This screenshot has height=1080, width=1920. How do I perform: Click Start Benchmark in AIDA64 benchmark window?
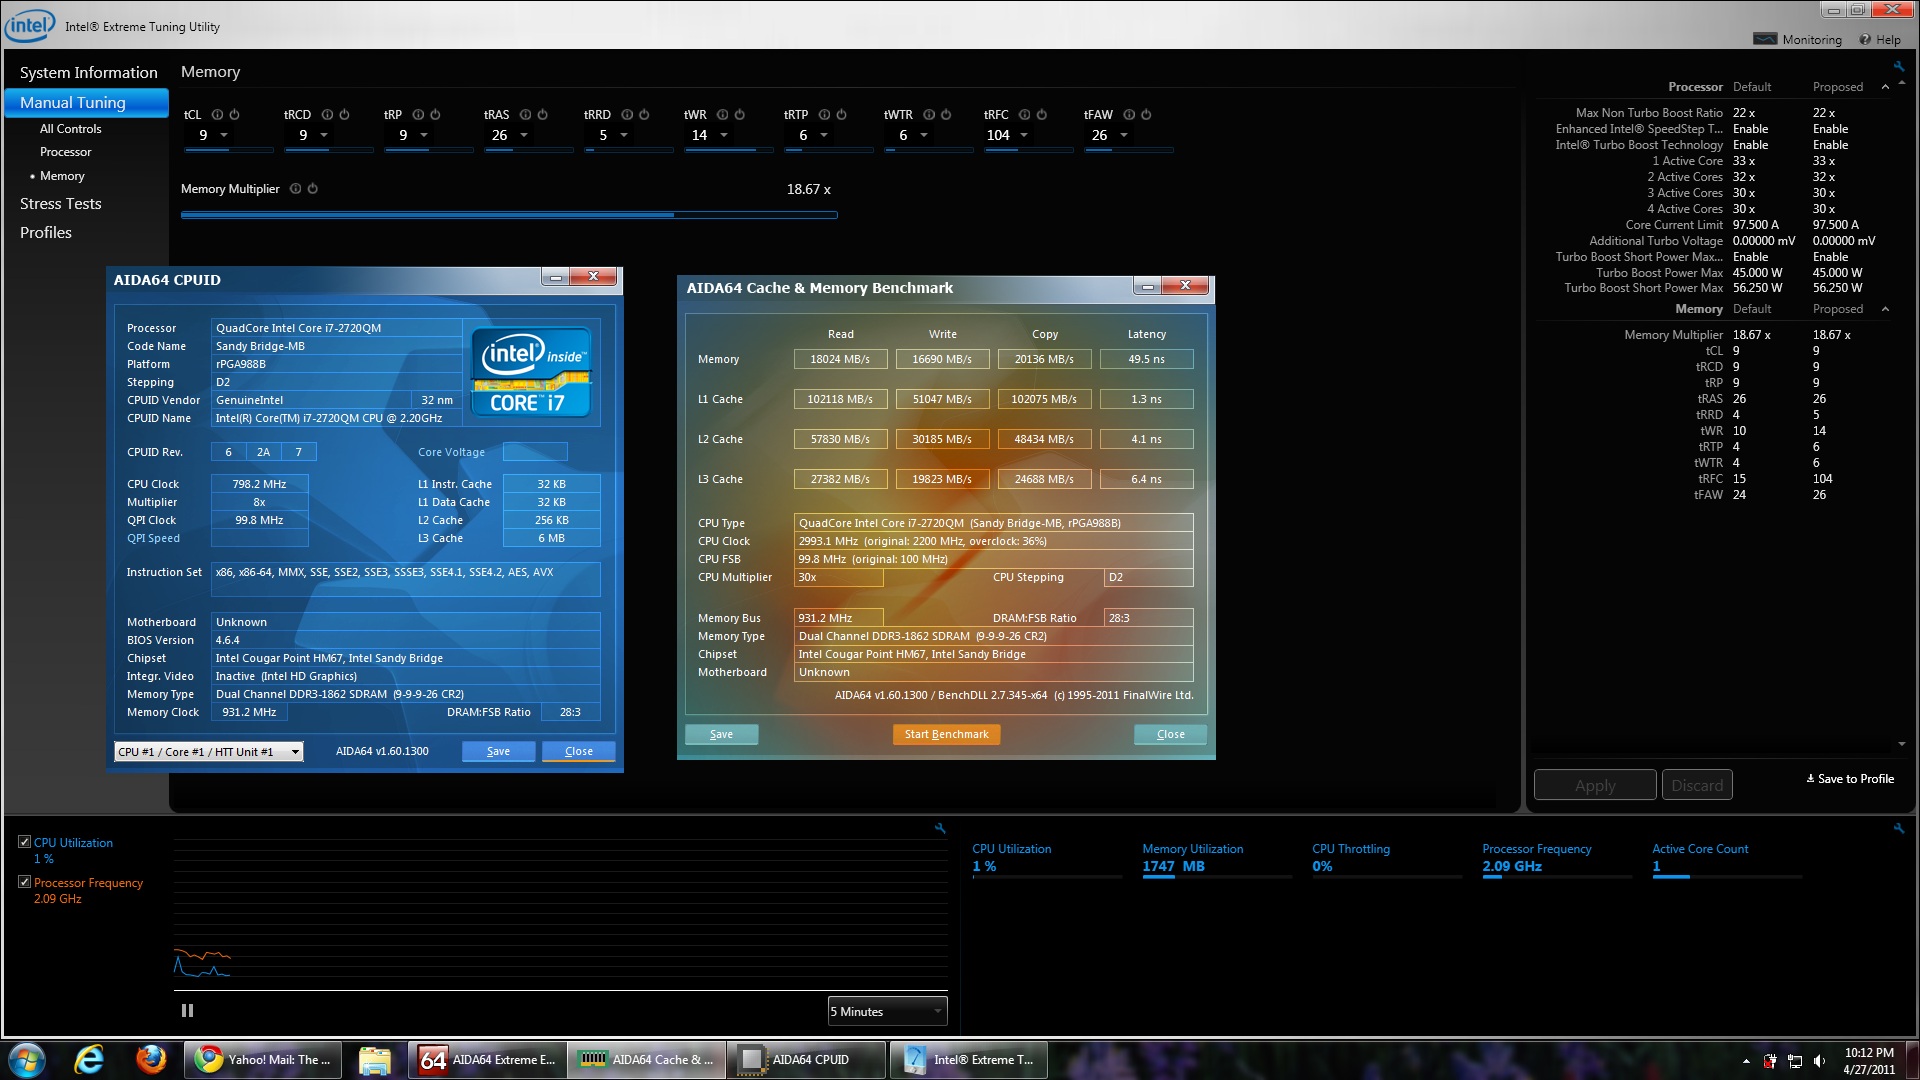(x=946, y=735)
